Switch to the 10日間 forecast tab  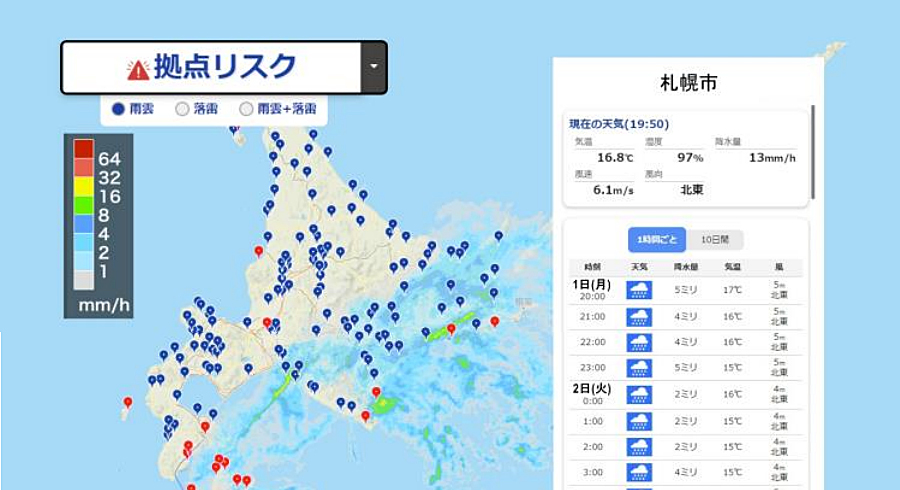(714, 239)
